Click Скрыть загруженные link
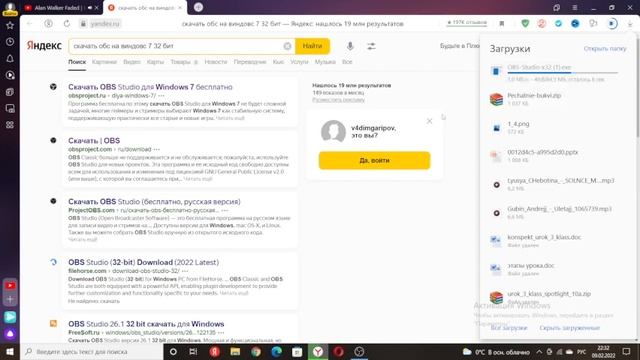The image size is (640, 360). 569,328
